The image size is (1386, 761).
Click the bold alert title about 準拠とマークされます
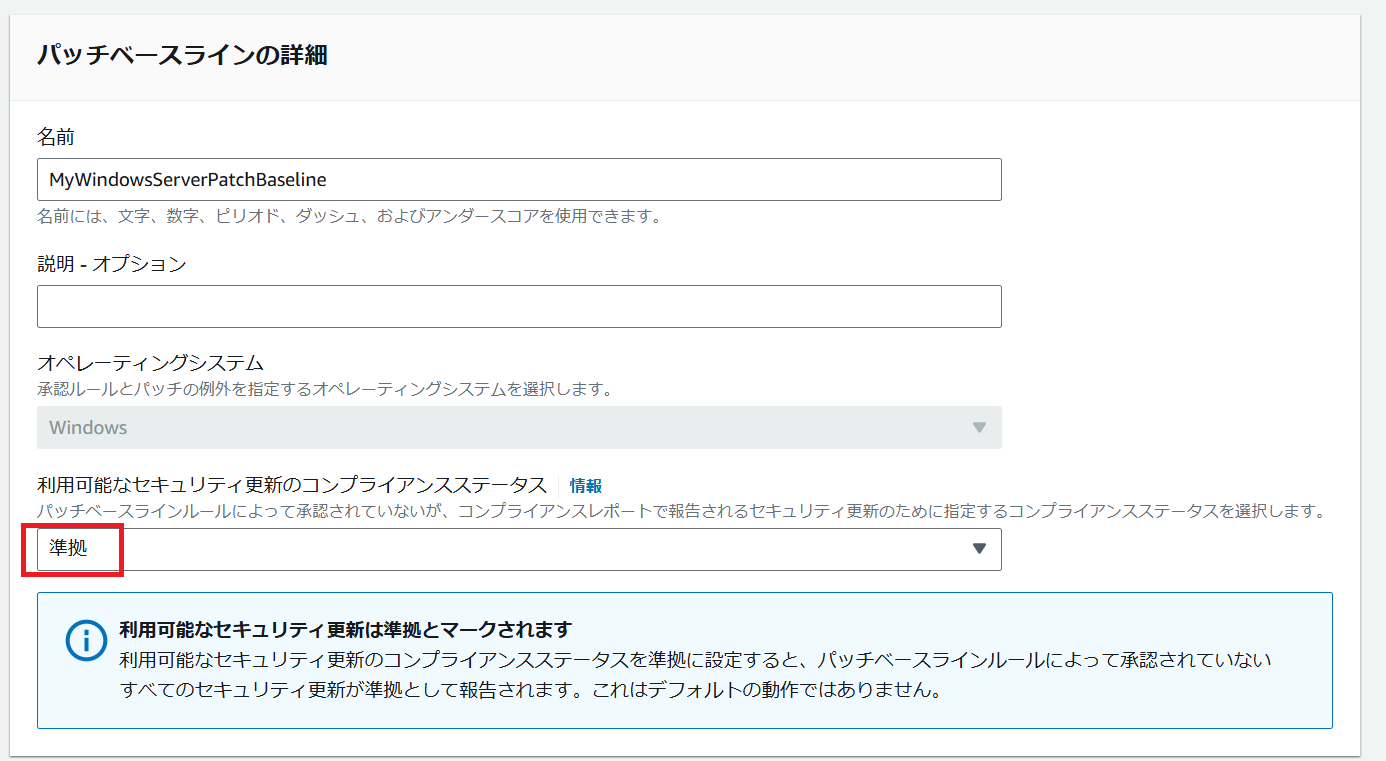(345, 630)
